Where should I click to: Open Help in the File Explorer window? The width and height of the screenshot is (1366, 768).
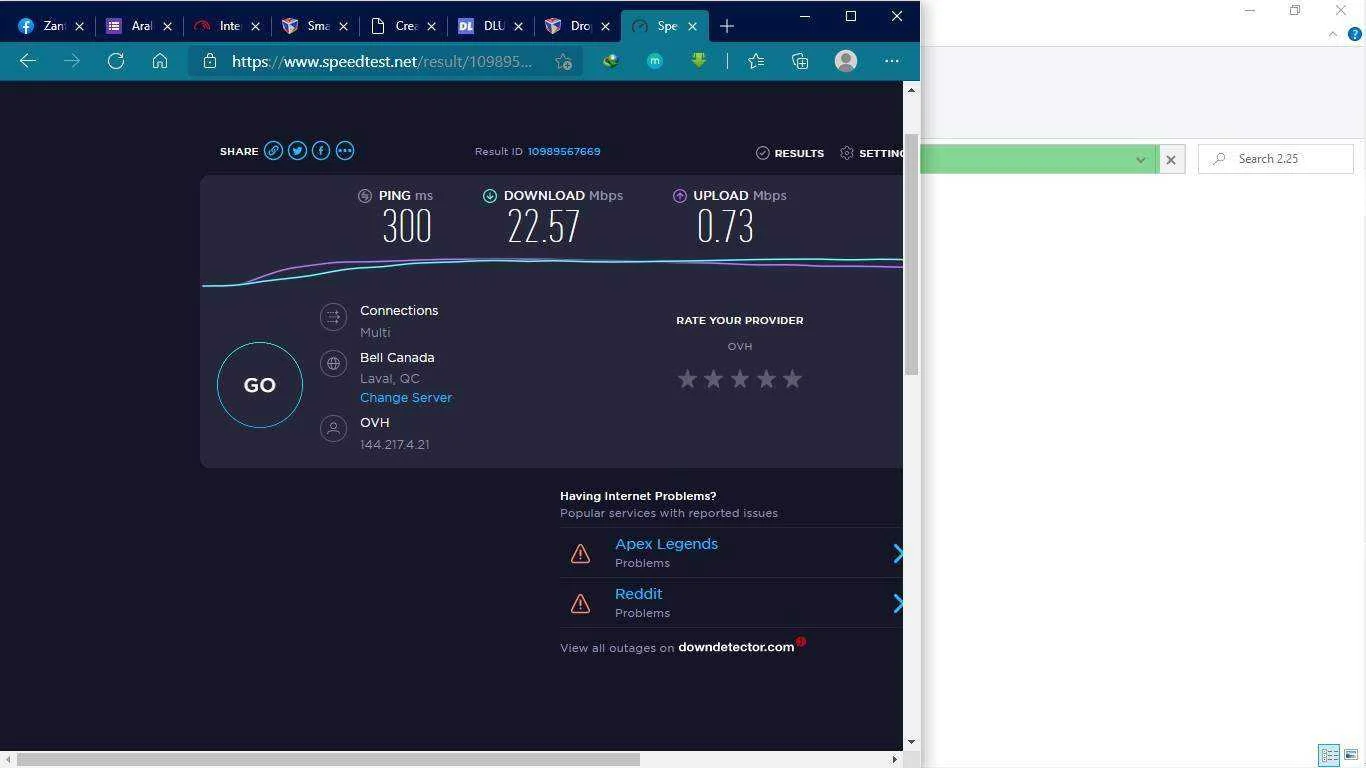coord(1355,34)
